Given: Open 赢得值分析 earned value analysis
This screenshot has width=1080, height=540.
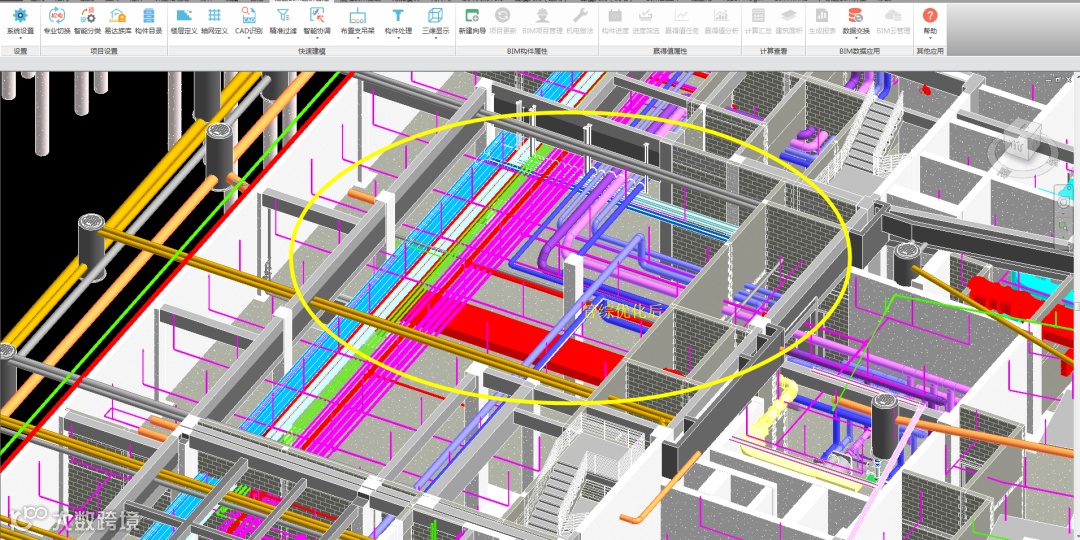Looking at the screenshot, I should [x=721, y=21].
